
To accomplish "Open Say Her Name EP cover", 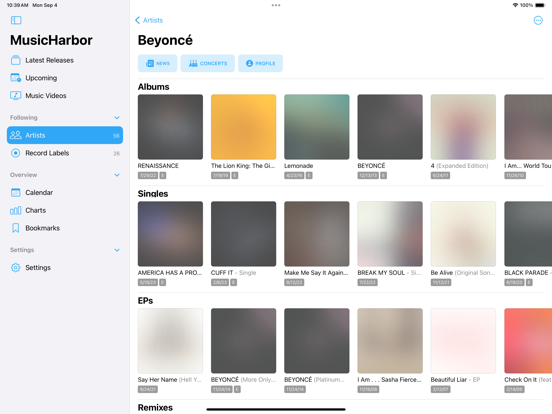I will pos(170,341).
